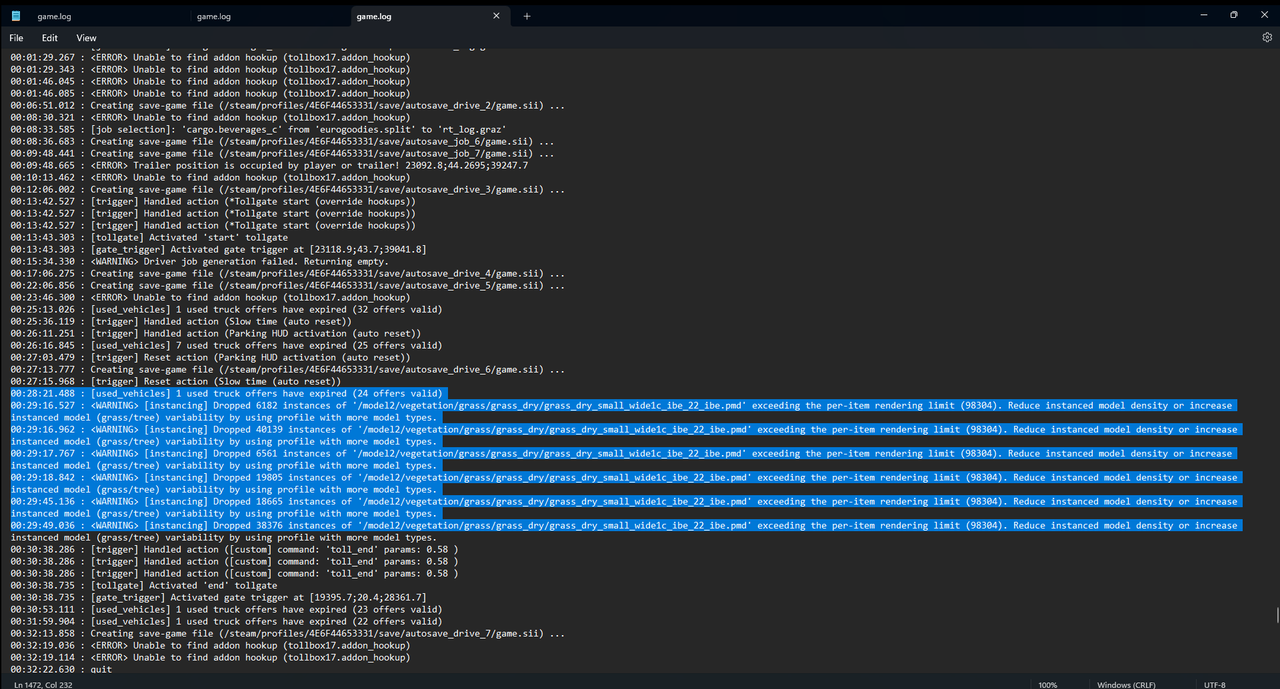The height and width of the screenshot is (689, 1280).
Task: Click the Notepad app icon in title bar
Action: (x=16, y=16)
